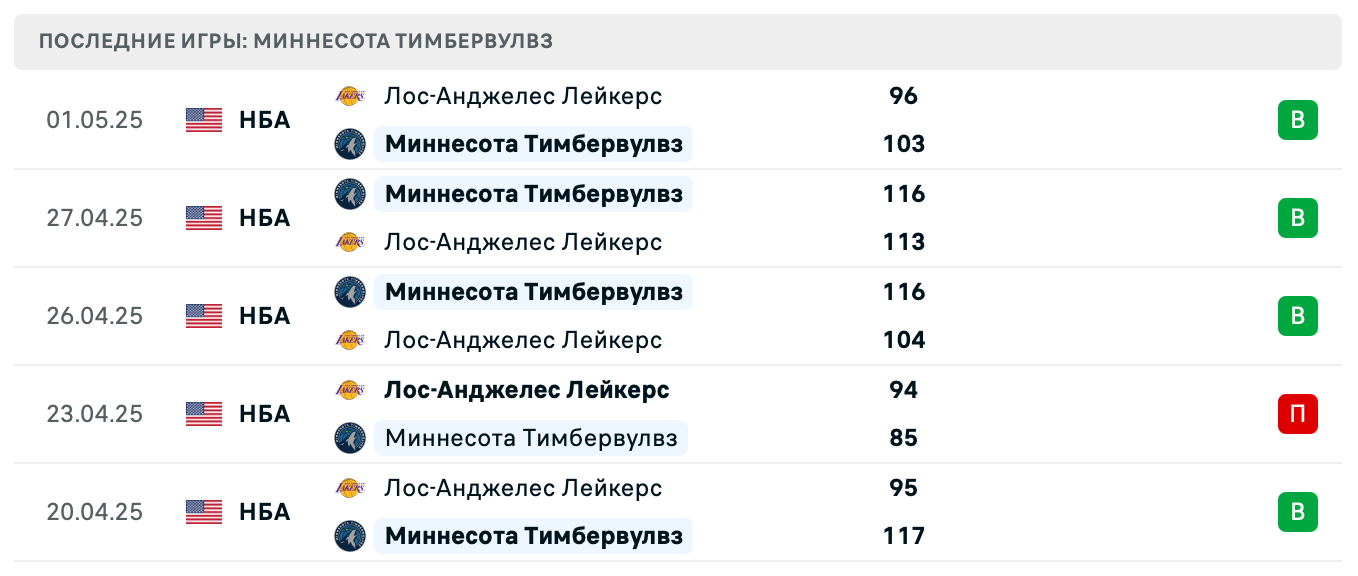Select the green В badge for the 01.05.25 game
Image resolution: width=1358 pixels, height=576 pixels.
[1297, 120]
